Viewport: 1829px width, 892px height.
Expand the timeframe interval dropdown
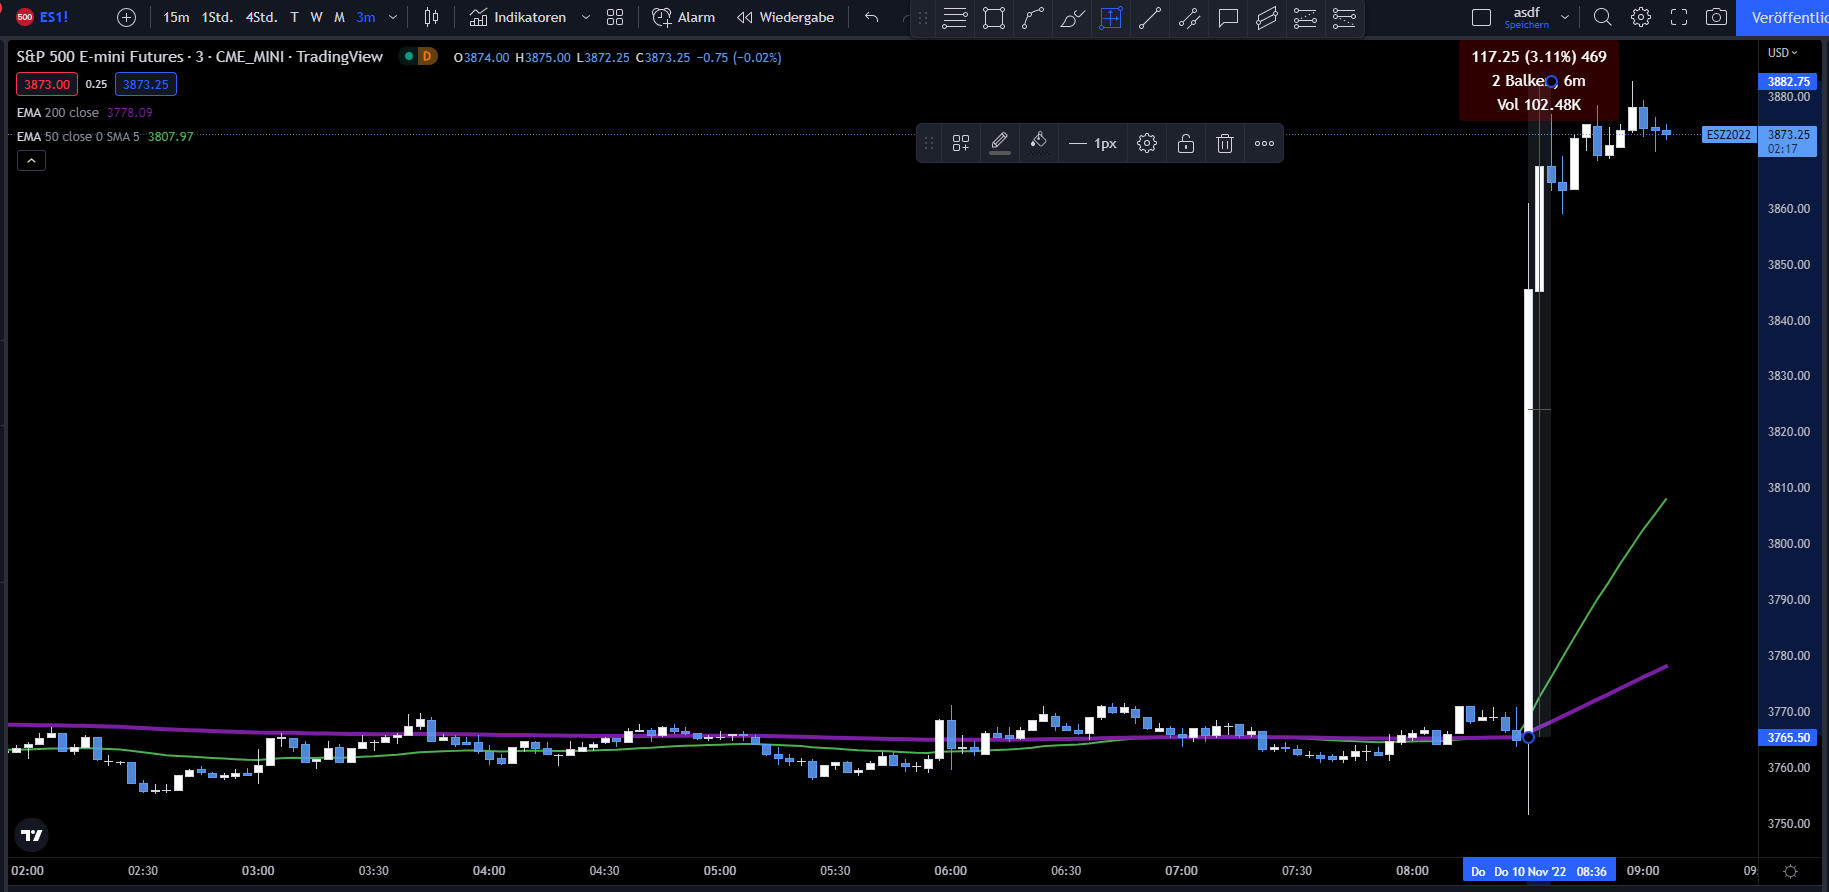(x=393, y=17)
